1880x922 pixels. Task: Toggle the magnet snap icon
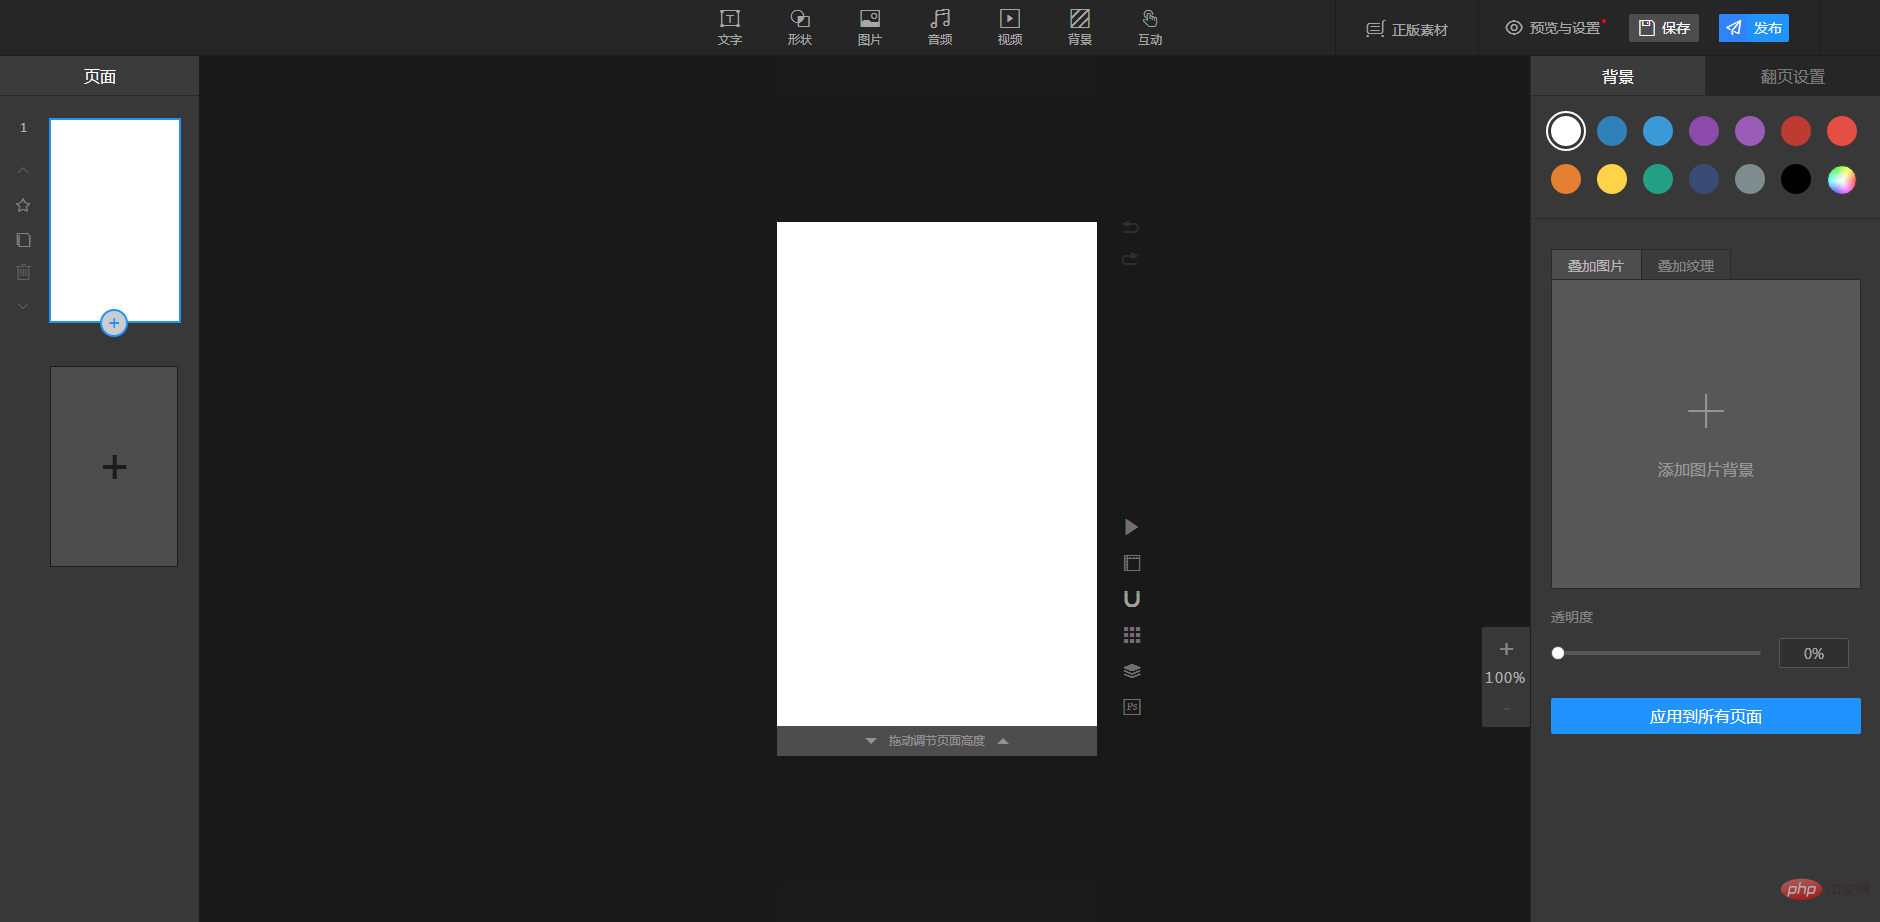pyautogui.click(x=1132, y=599)
